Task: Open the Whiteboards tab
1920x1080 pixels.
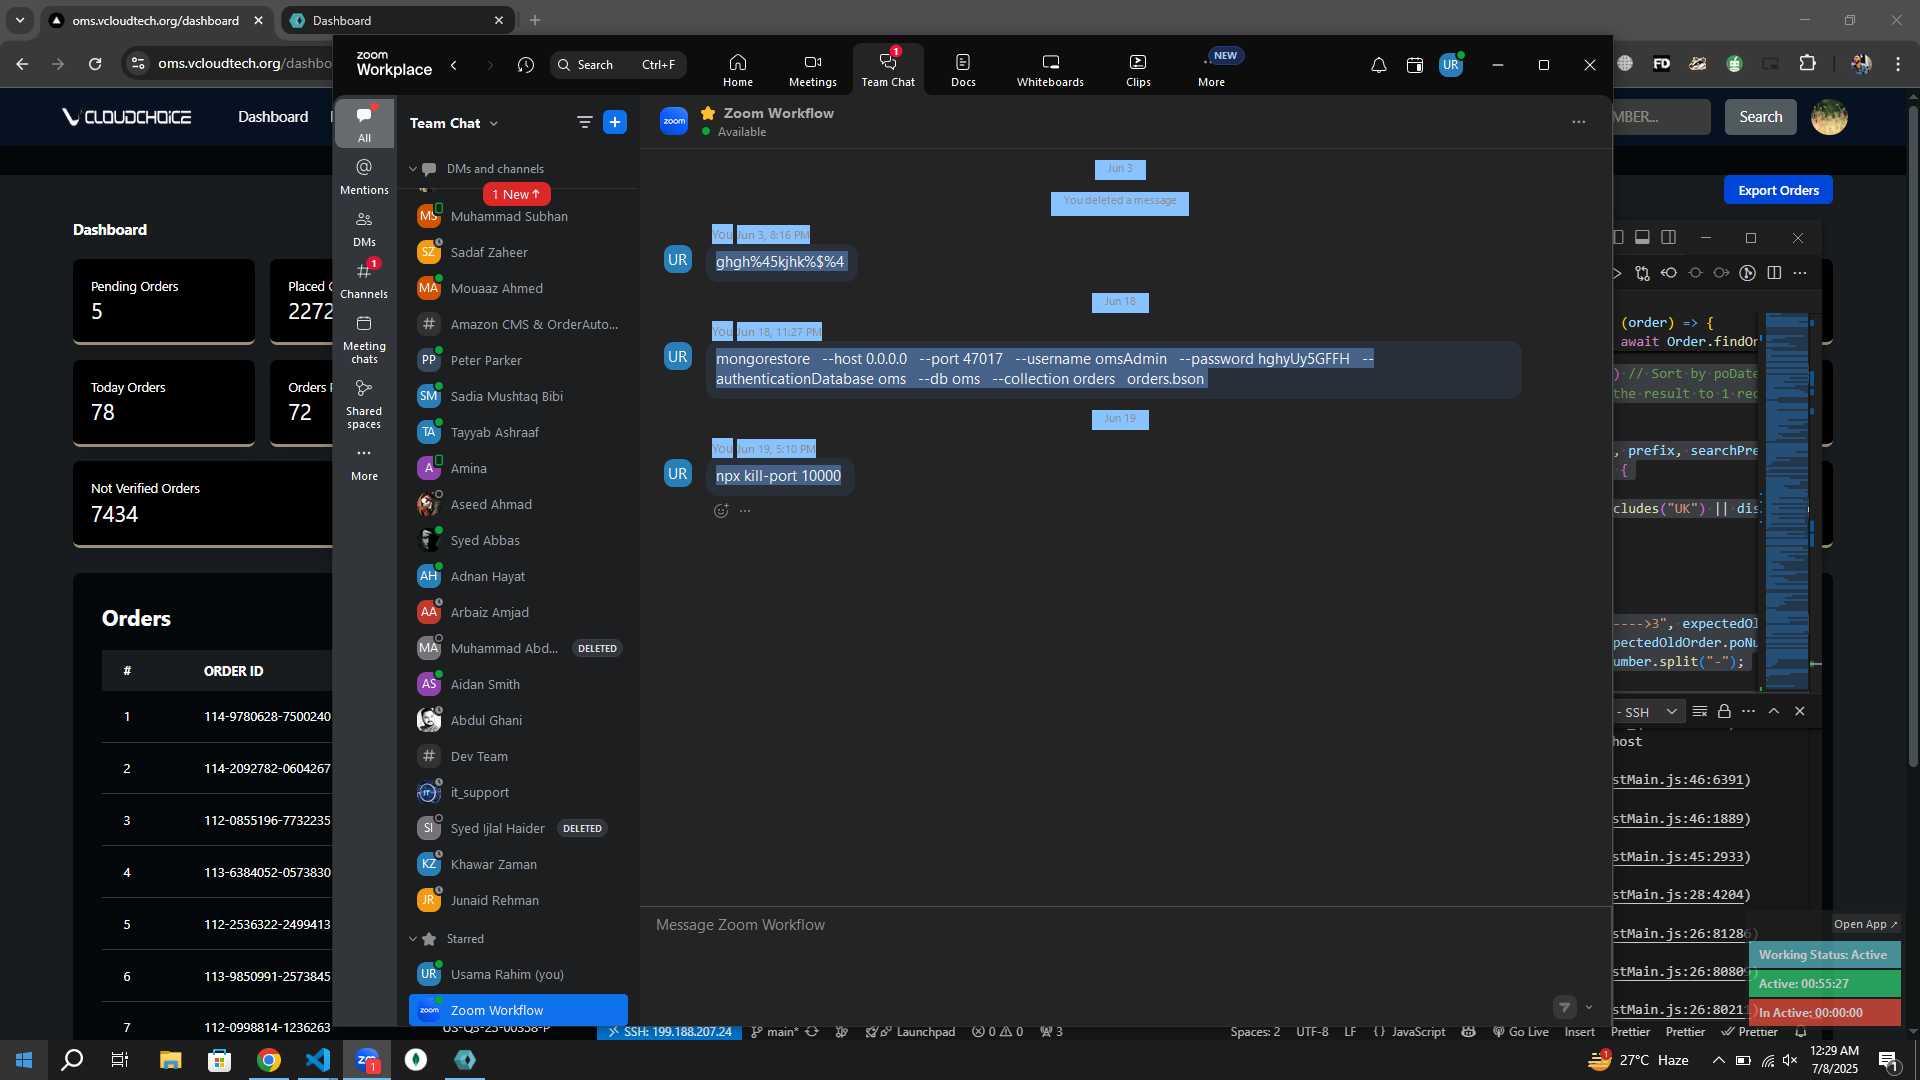Action: coord(1050,70)
